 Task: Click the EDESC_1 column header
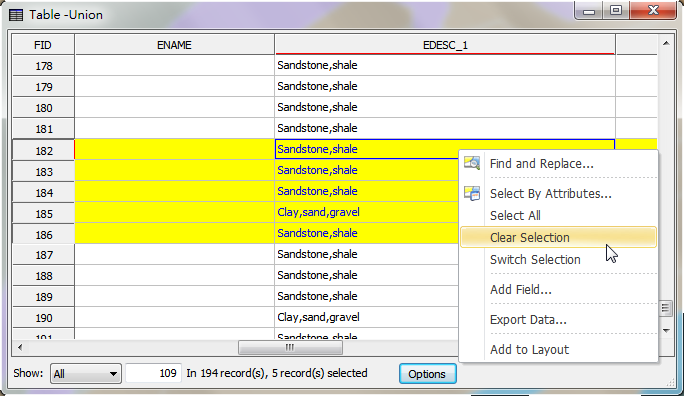(x=445, y=45)
